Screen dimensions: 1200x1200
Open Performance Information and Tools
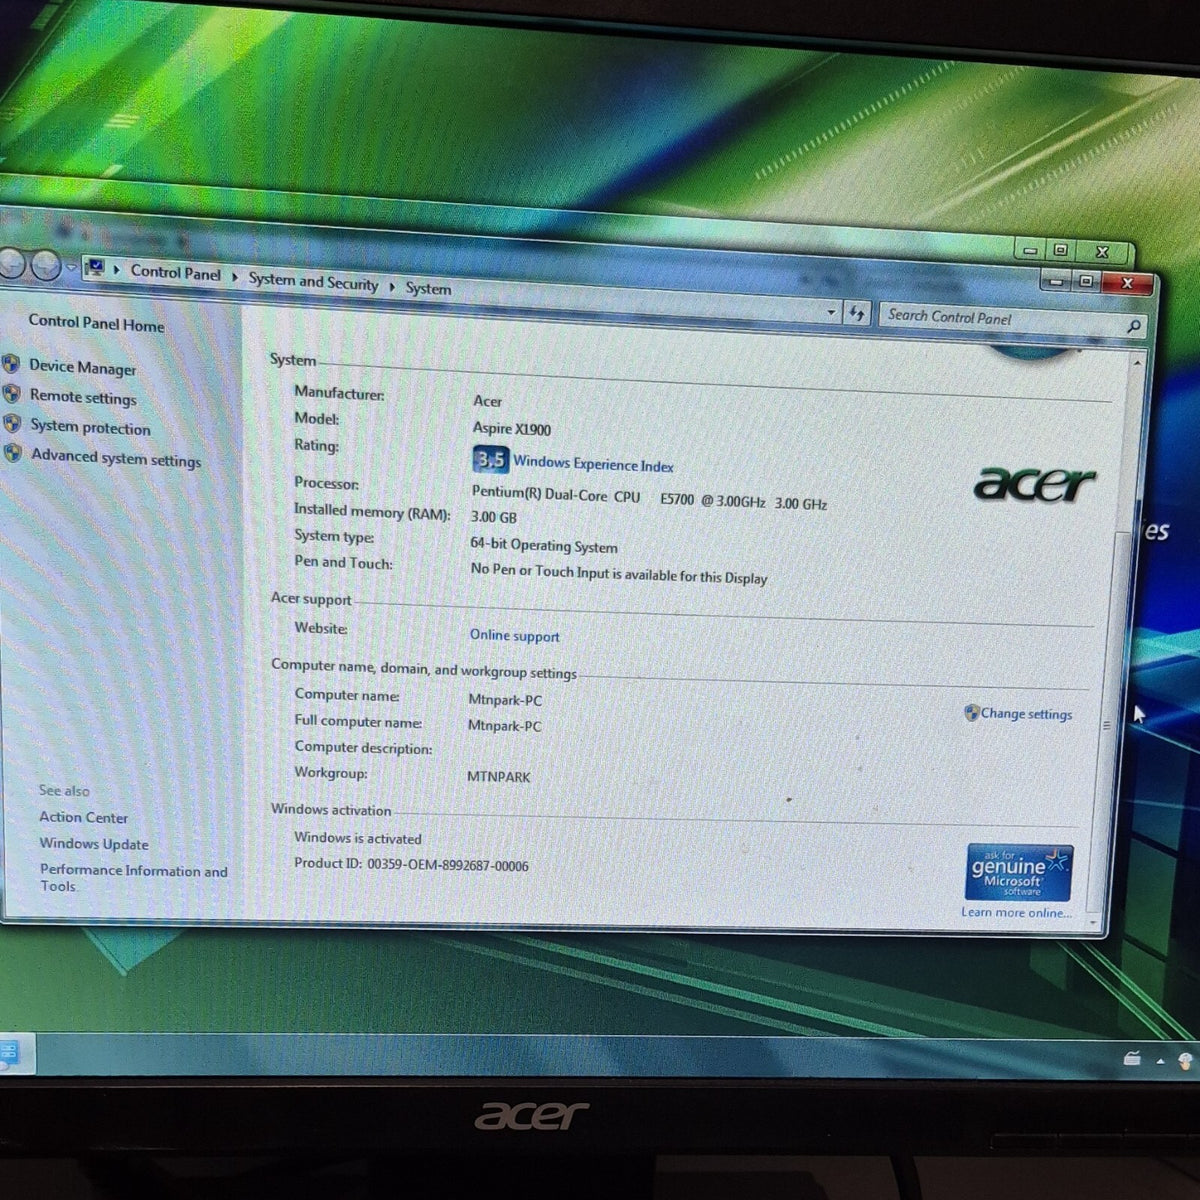(x=133, y=878)
